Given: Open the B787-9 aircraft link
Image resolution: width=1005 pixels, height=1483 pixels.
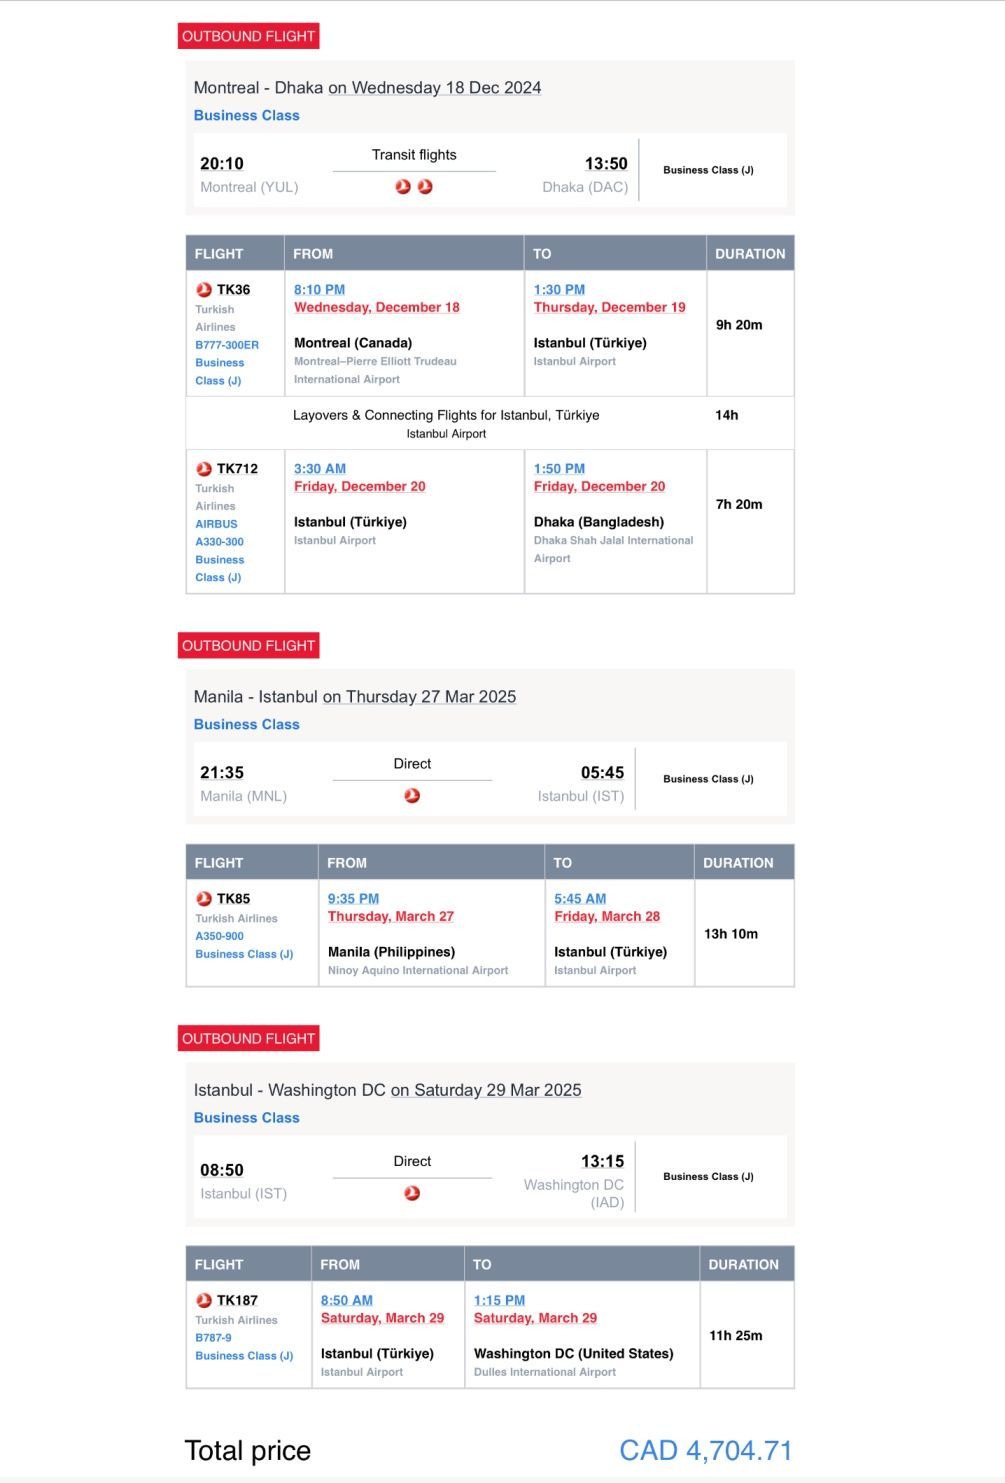Looking at the screenshot, I should (x=213, y=1338).
